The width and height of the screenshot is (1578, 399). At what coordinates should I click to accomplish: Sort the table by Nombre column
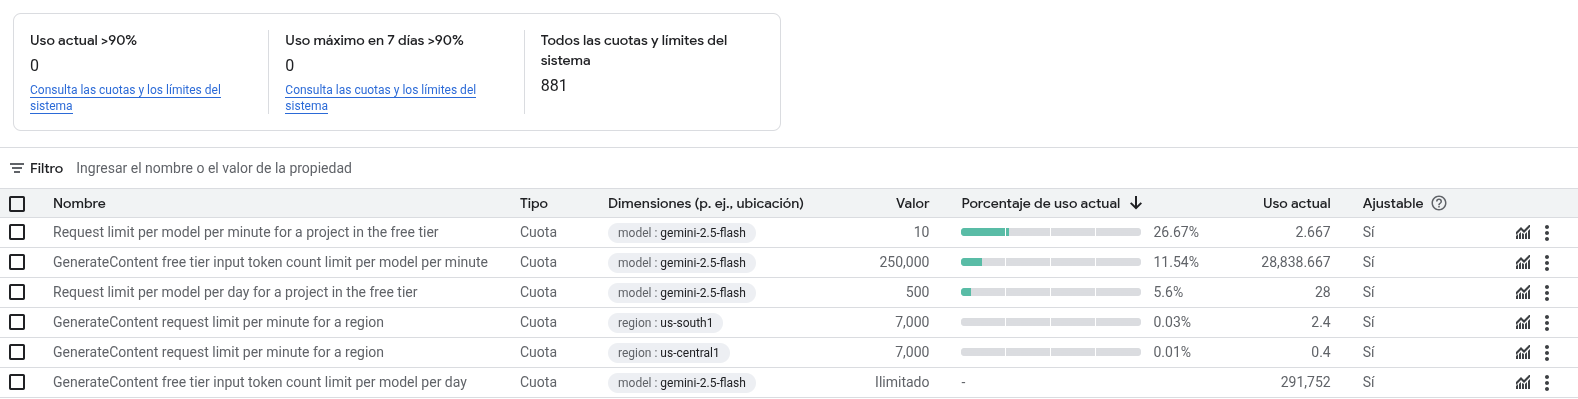click(79, 203)
